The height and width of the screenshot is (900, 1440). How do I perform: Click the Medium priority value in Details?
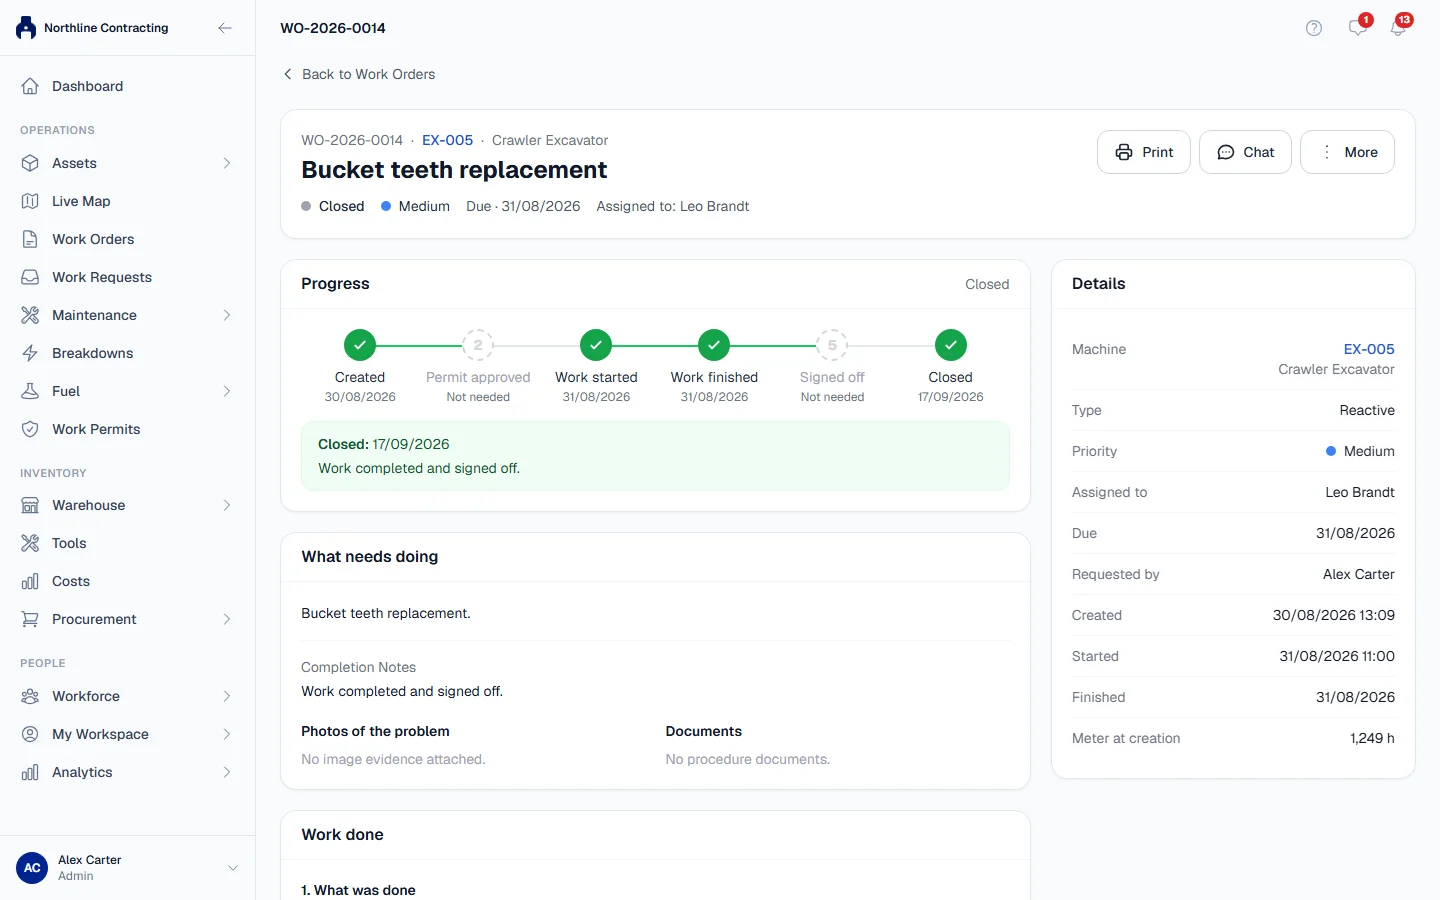(x=1360, y=451)
